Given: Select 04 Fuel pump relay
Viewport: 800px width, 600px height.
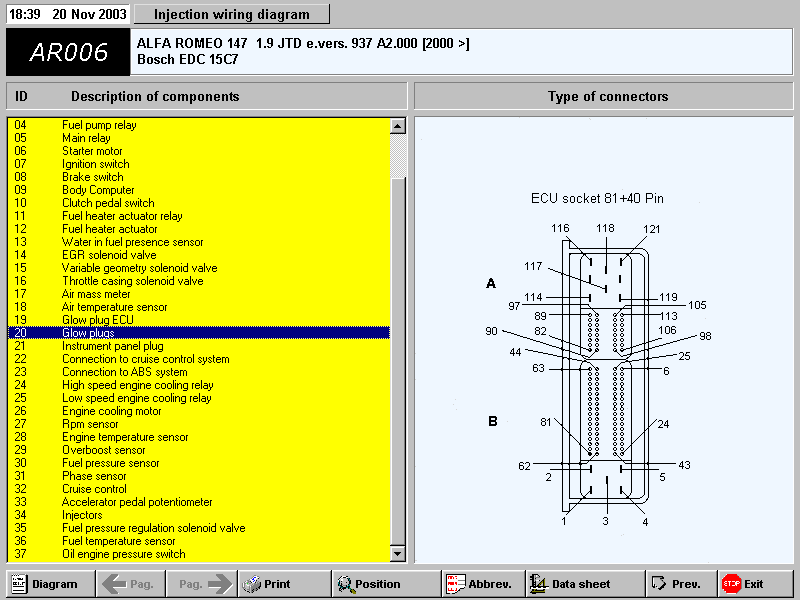Looking at the screenshot, I should click(x=199, y=125).
